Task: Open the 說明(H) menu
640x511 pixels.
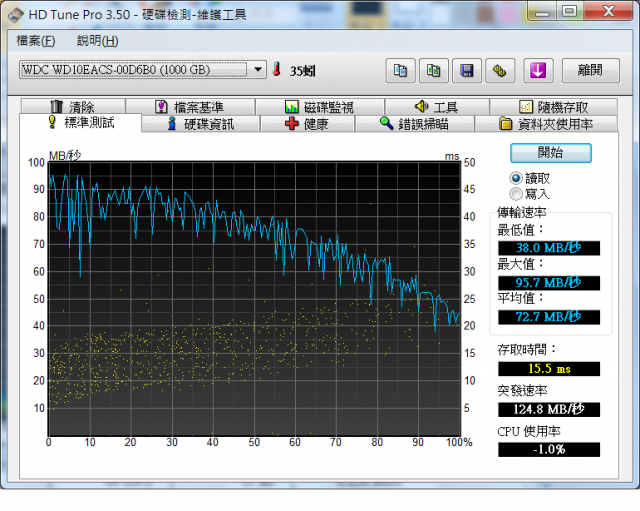Action: point(98,41)
